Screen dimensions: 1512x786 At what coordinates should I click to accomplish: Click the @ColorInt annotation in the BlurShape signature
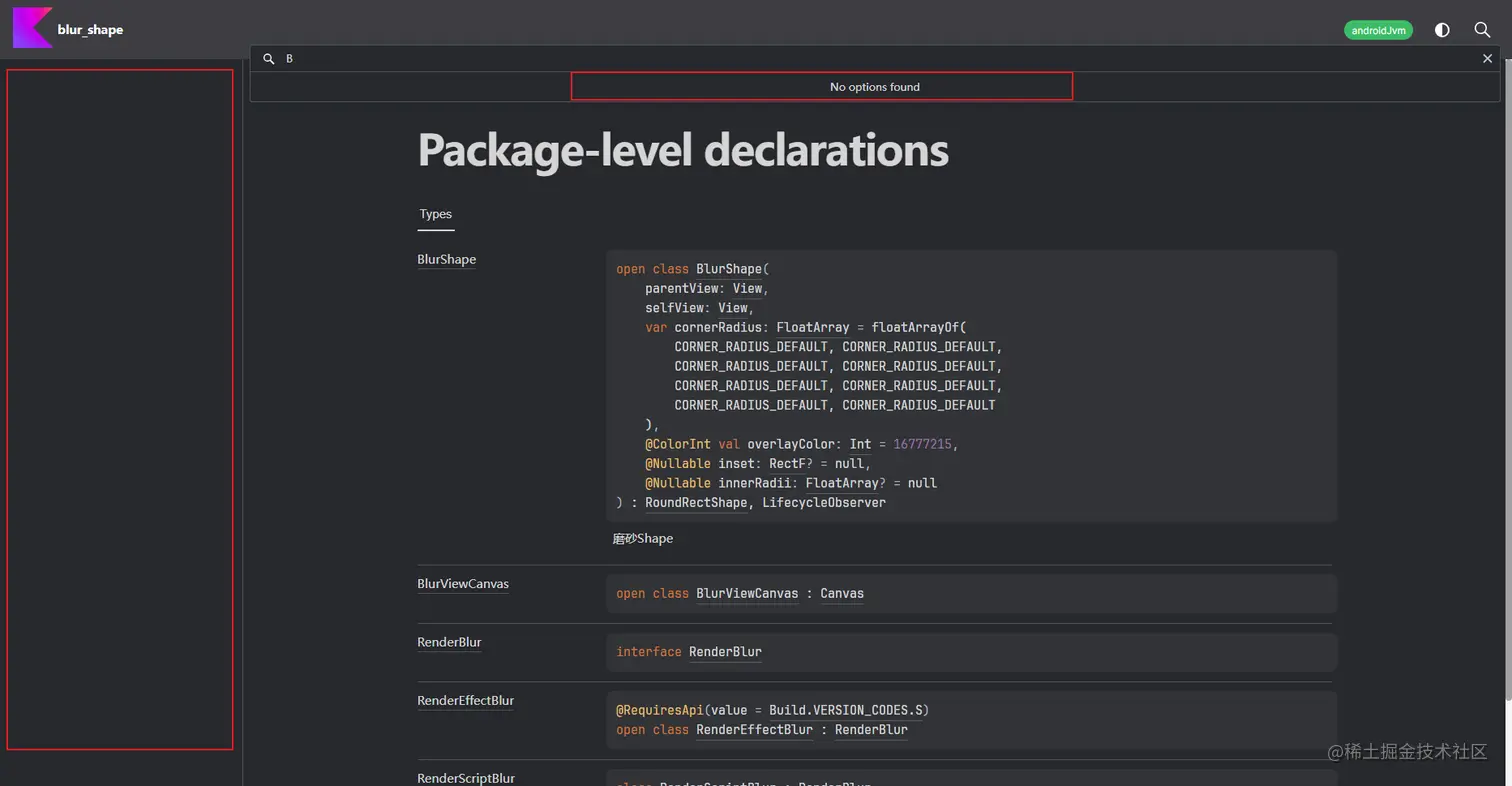[678, 443]
